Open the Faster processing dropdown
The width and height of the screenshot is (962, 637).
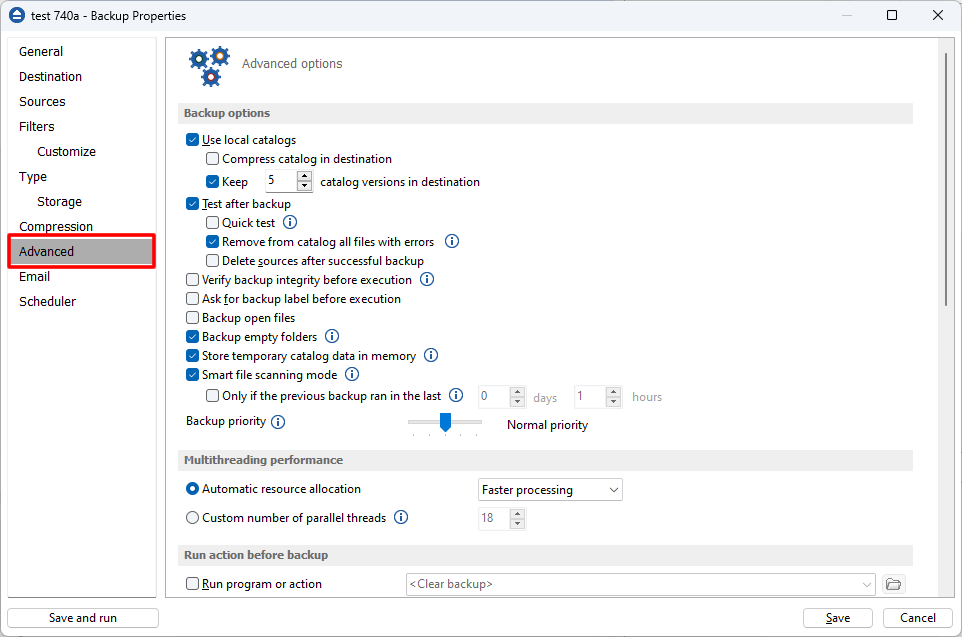click(x=549, y=490)
